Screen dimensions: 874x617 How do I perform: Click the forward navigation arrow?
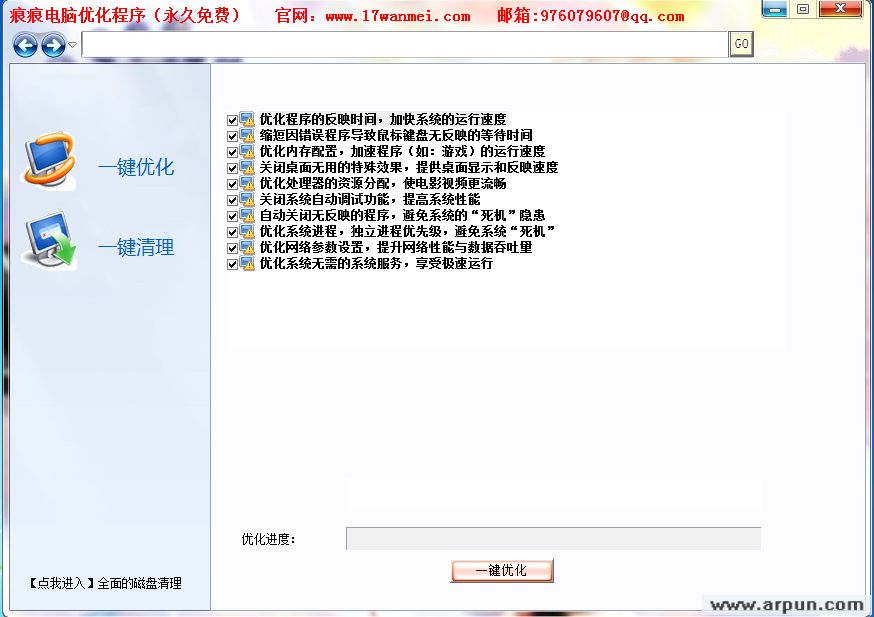[x=54, y=45]
